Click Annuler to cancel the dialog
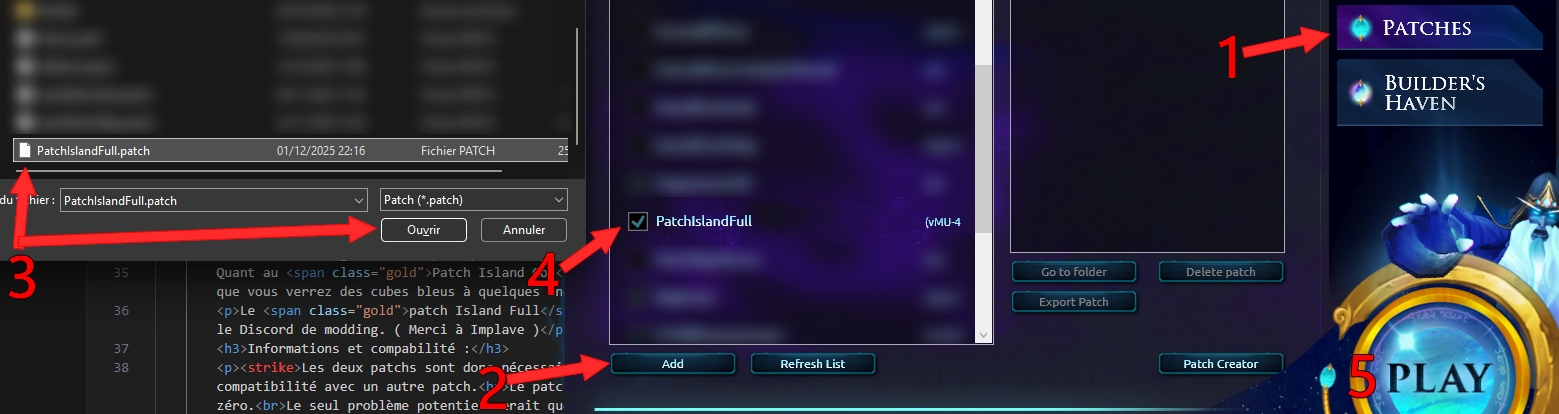Viewport: 1559px width, 414px height. 524,229
